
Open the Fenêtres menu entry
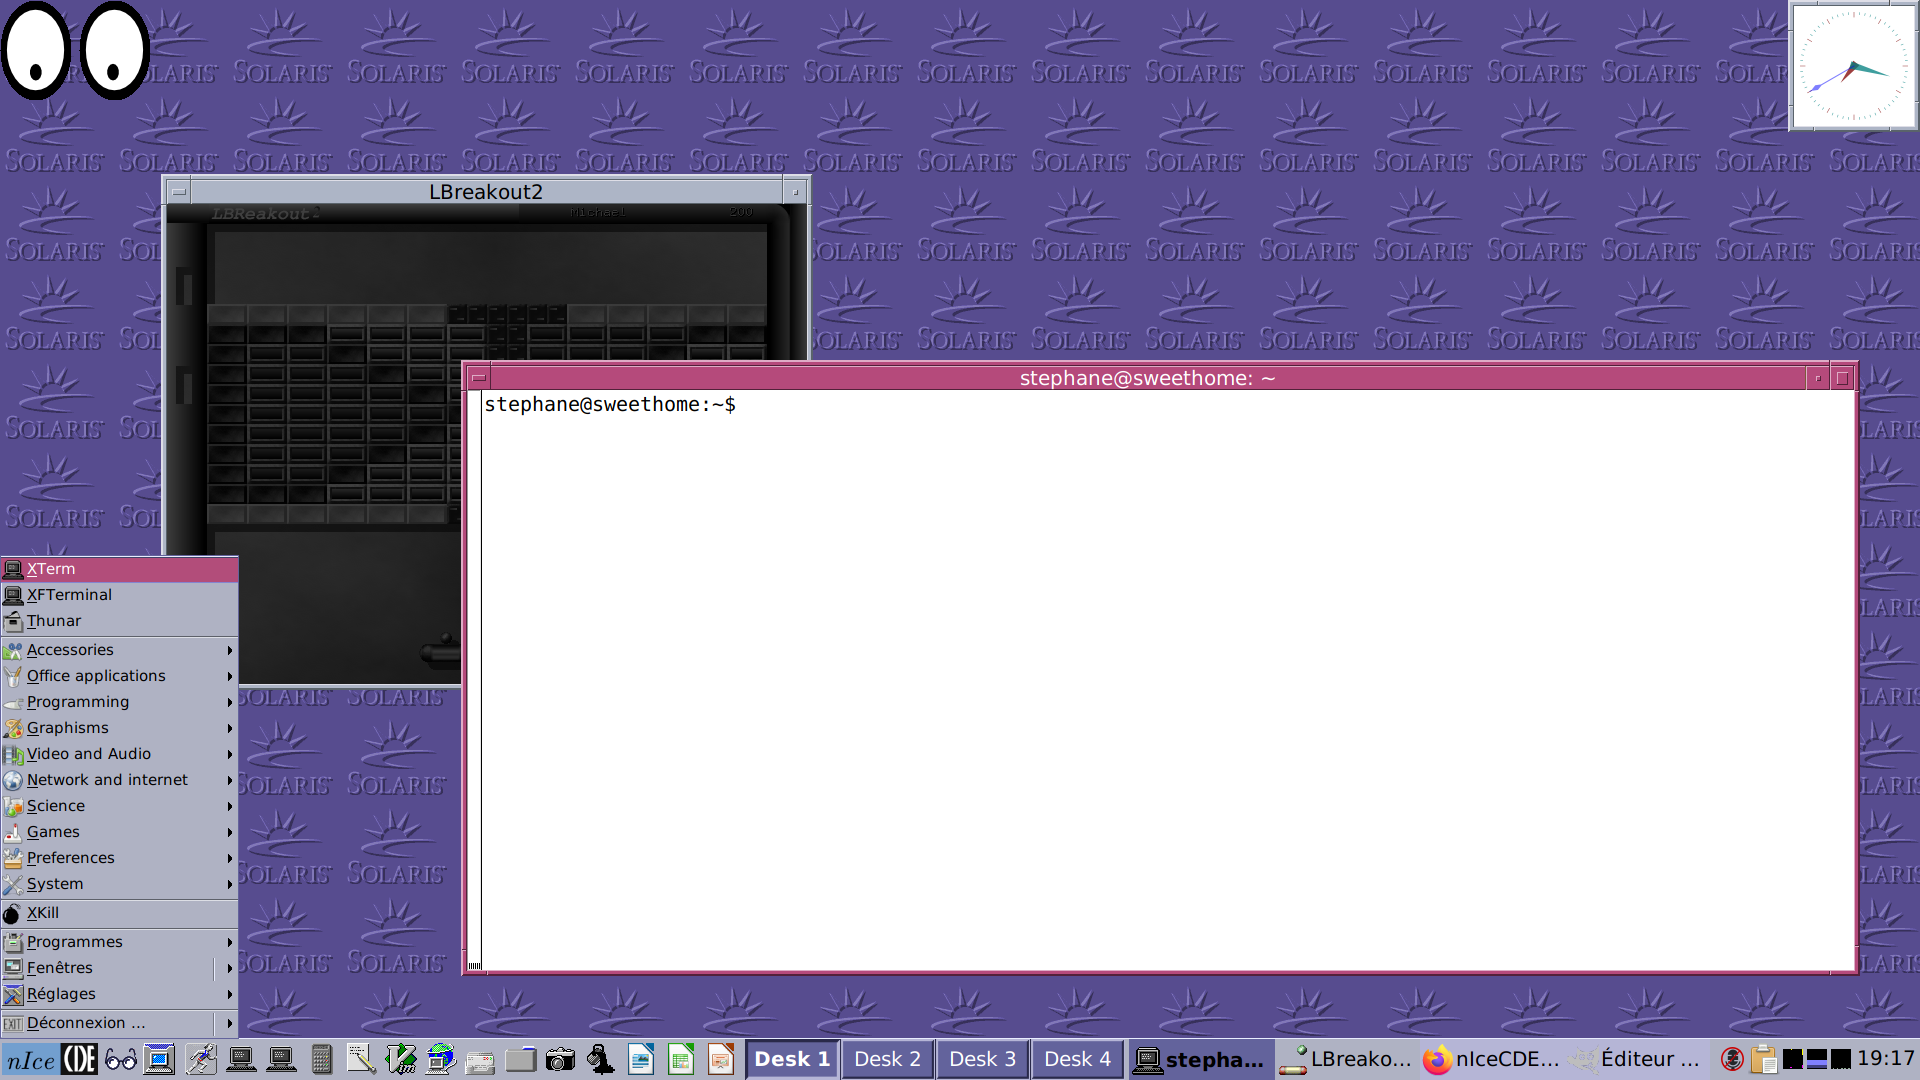[119, 968]
